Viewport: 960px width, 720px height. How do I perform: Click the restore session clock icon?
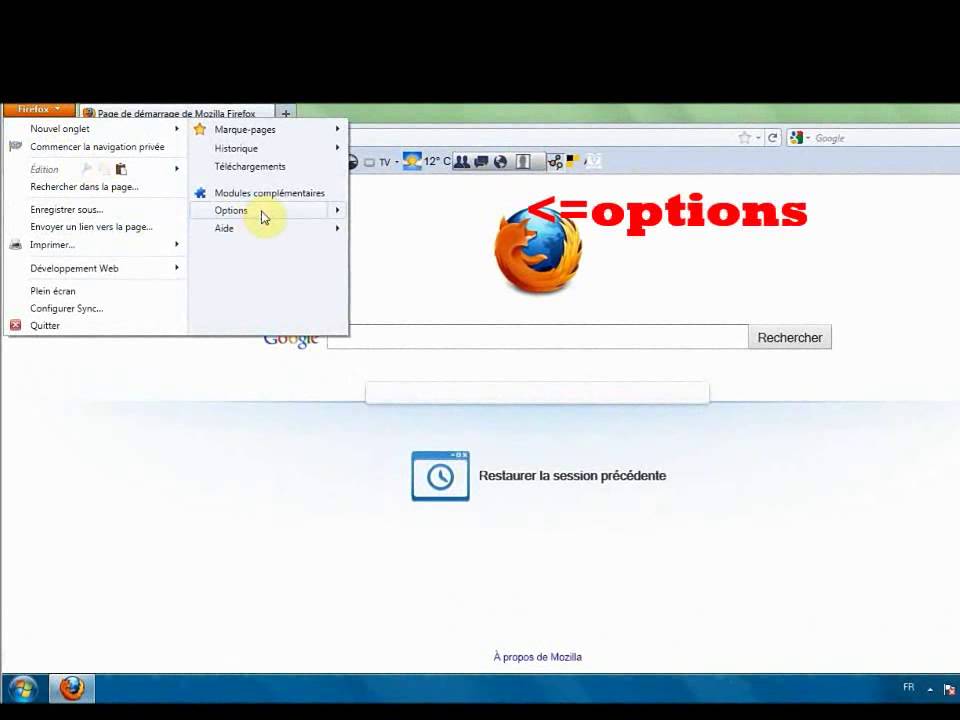pos(440,476)
